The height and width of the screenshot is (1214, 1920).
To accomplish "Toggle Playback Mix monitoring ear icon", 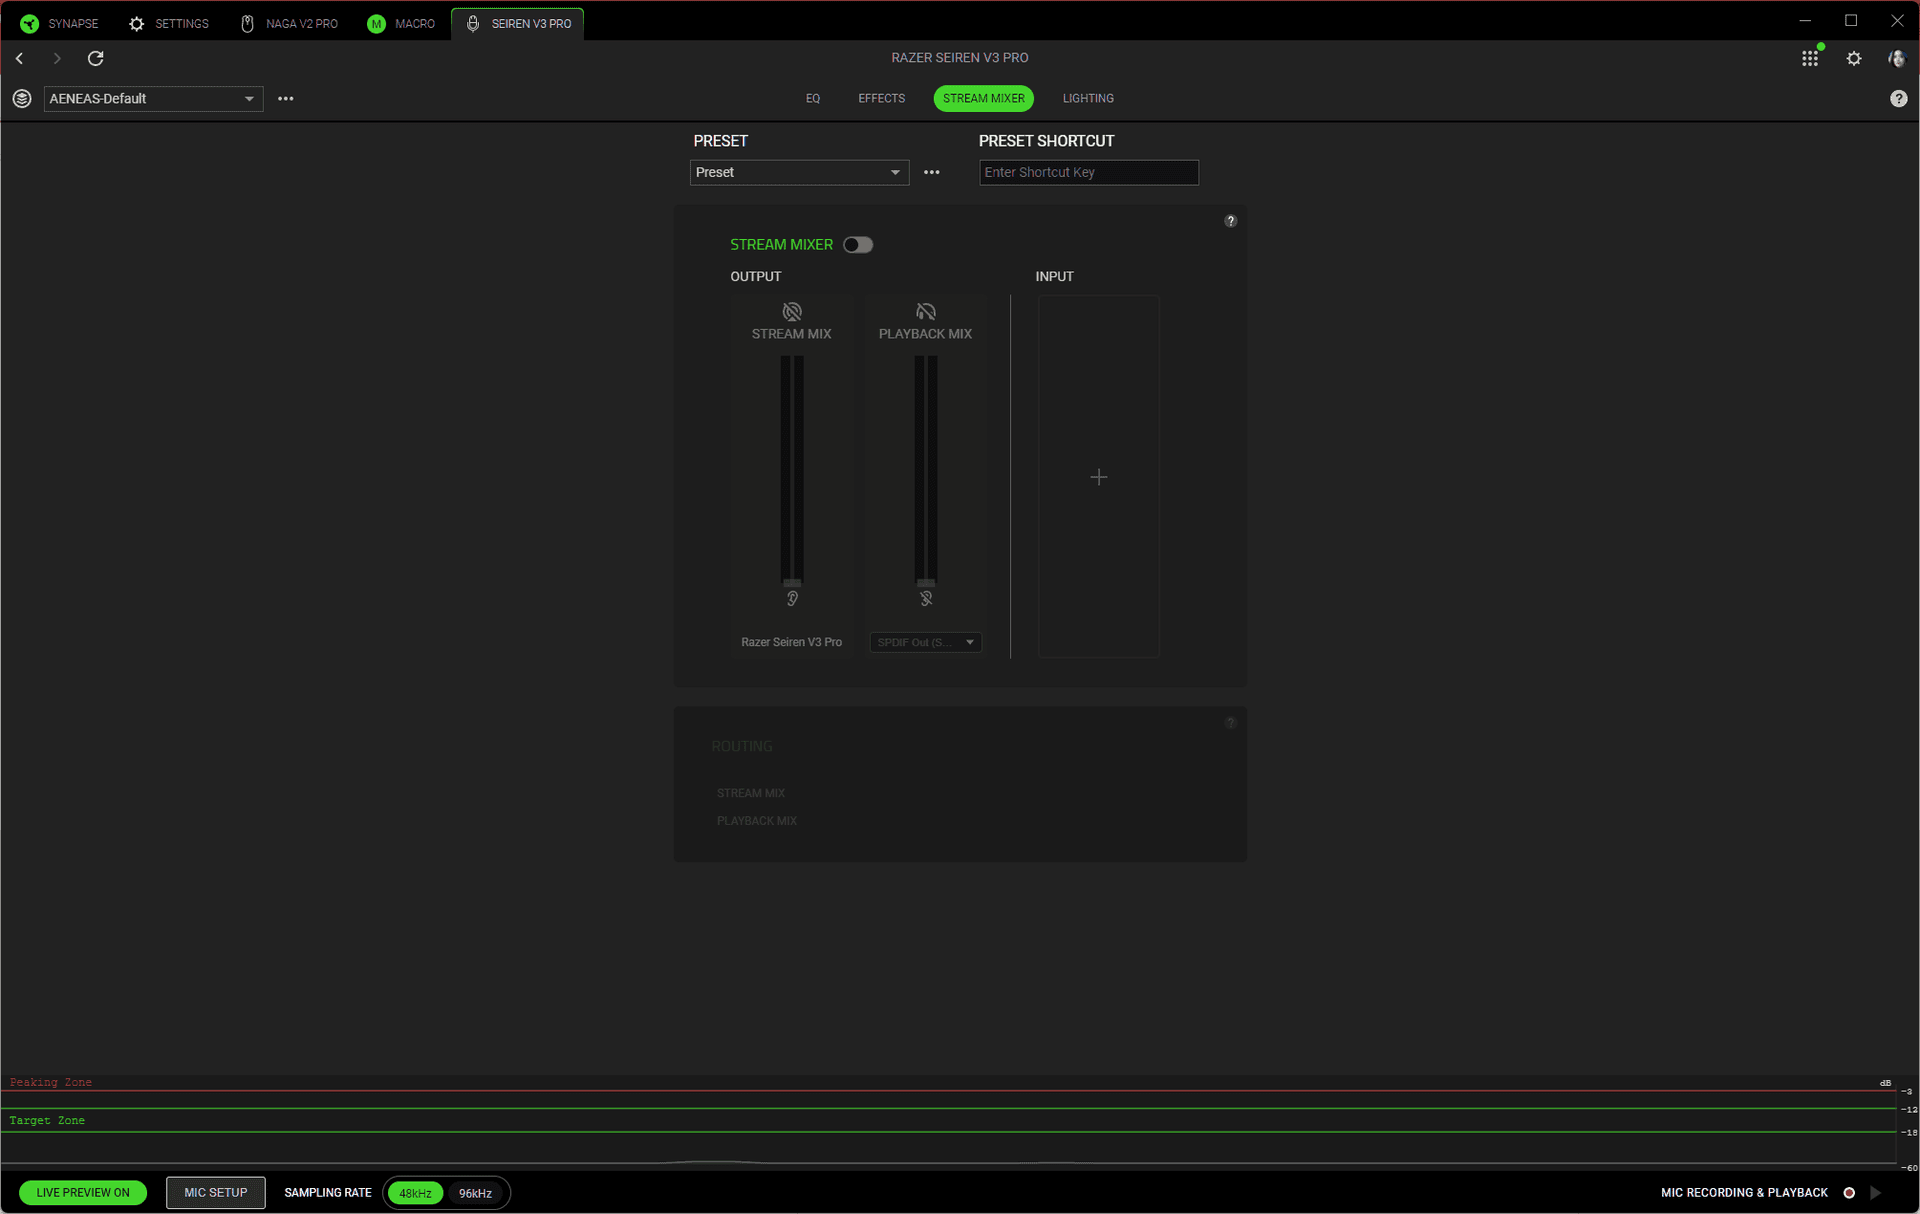I will (926, 598).
